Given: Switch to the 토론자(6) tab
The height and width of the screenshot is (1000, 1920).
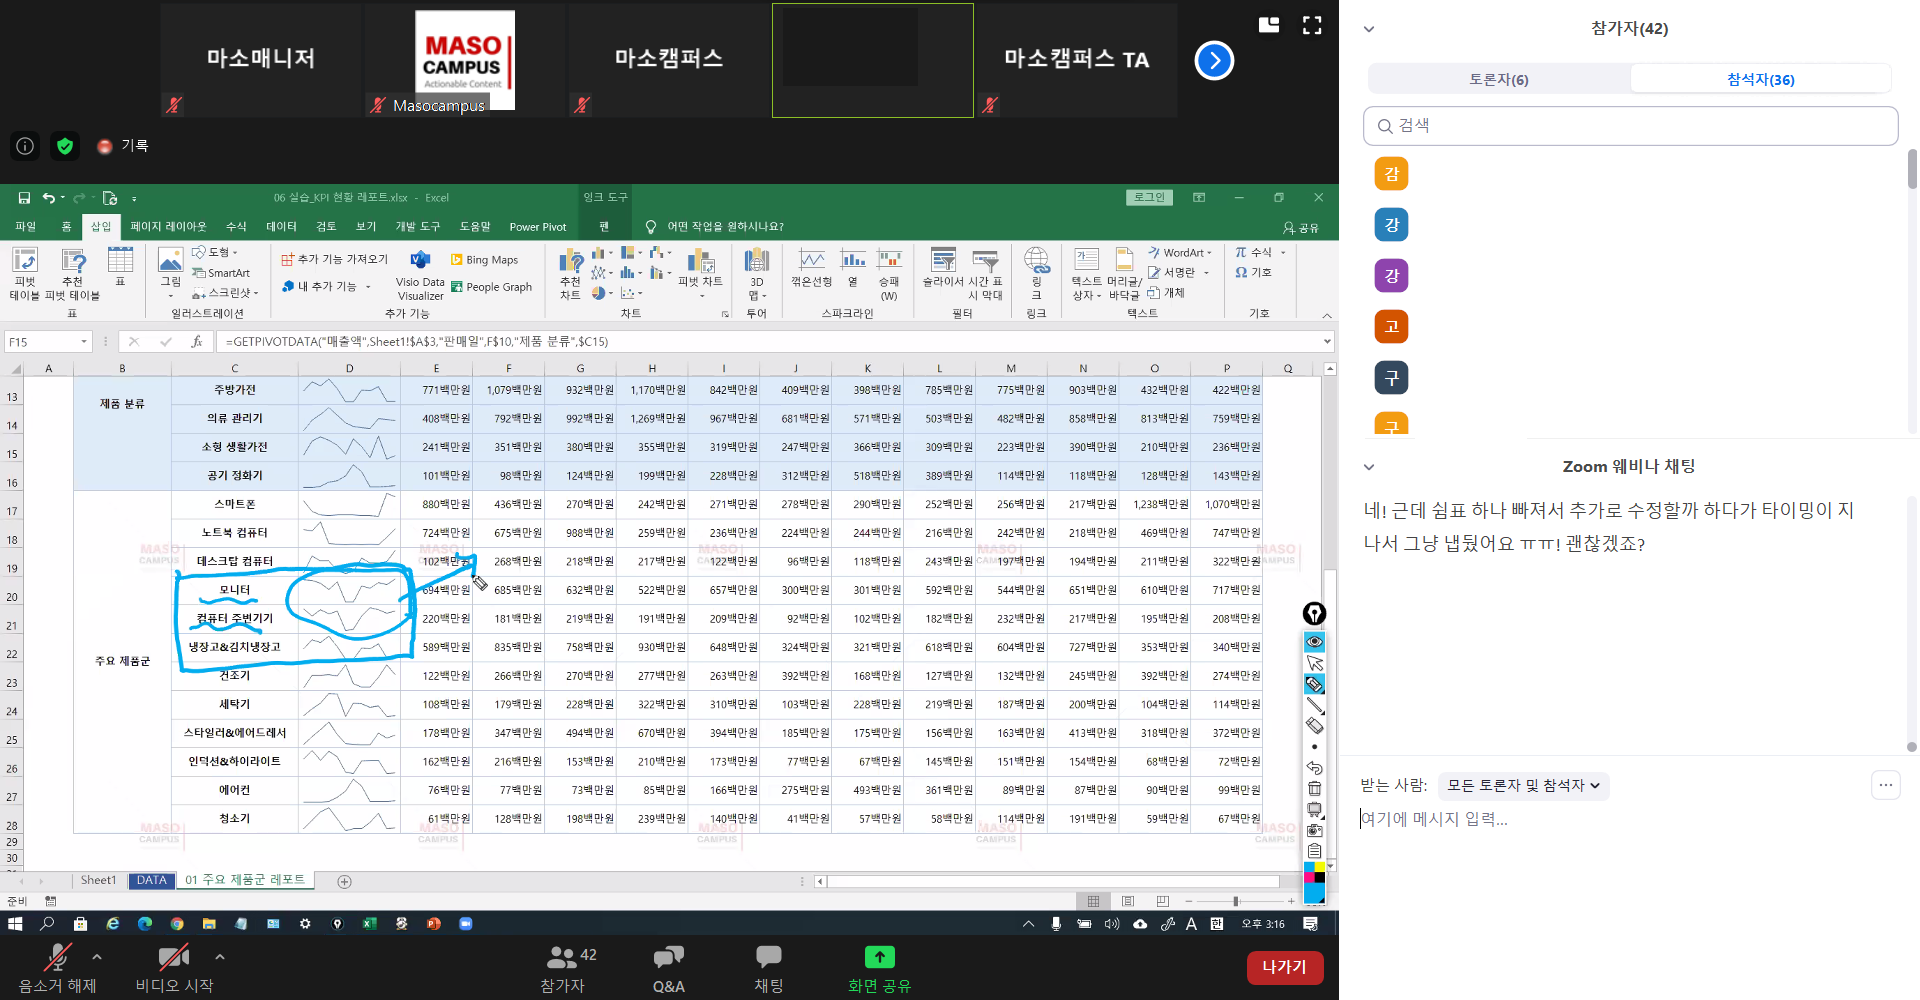Looking at the screenshot, I should pos(1498,80).
